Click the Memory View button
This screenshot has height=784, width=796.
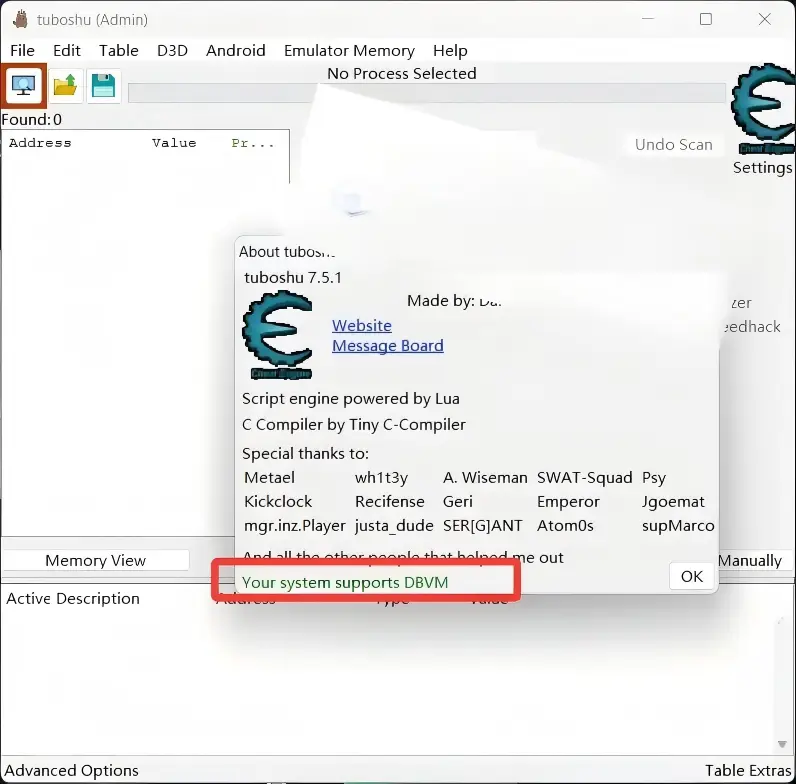(x=95, y=560)
